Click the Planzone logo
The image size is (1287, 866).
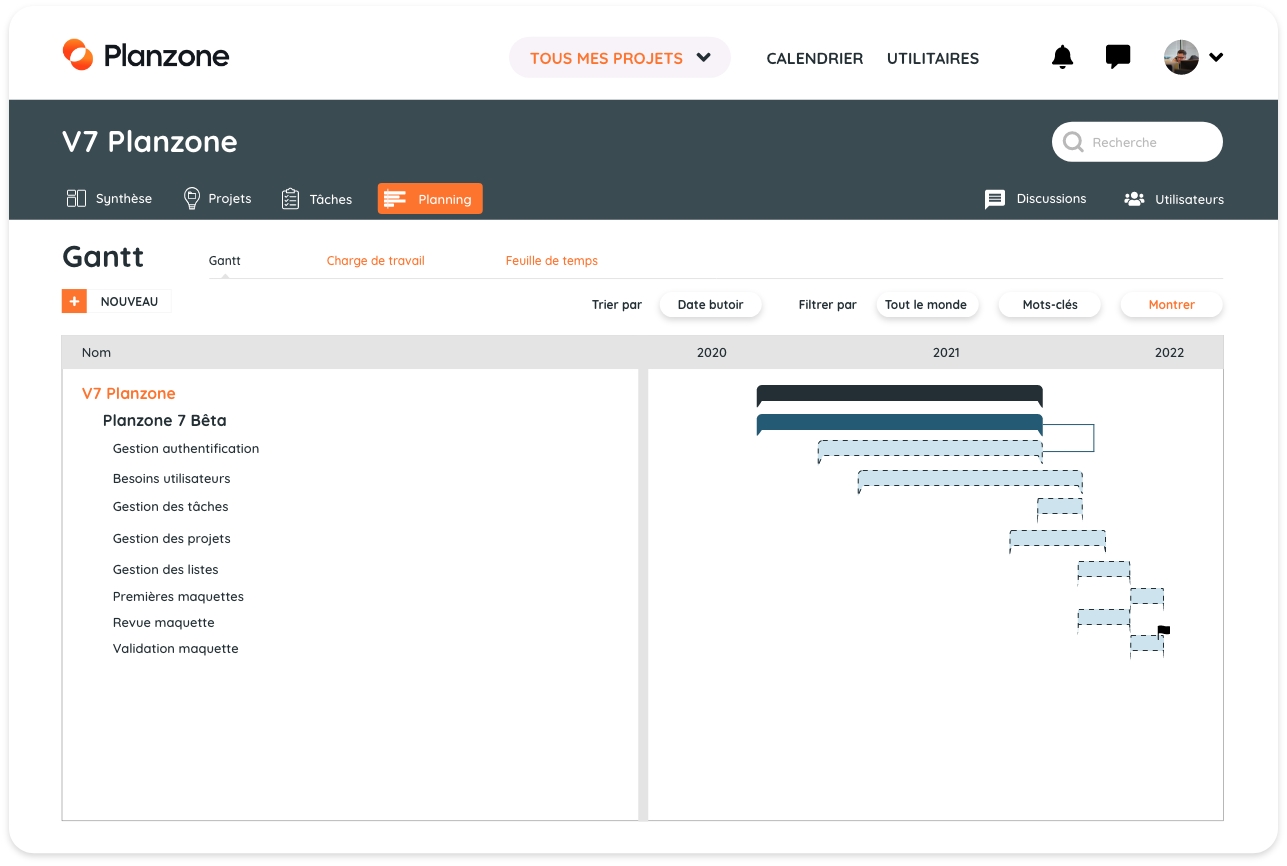coord(146,56)
